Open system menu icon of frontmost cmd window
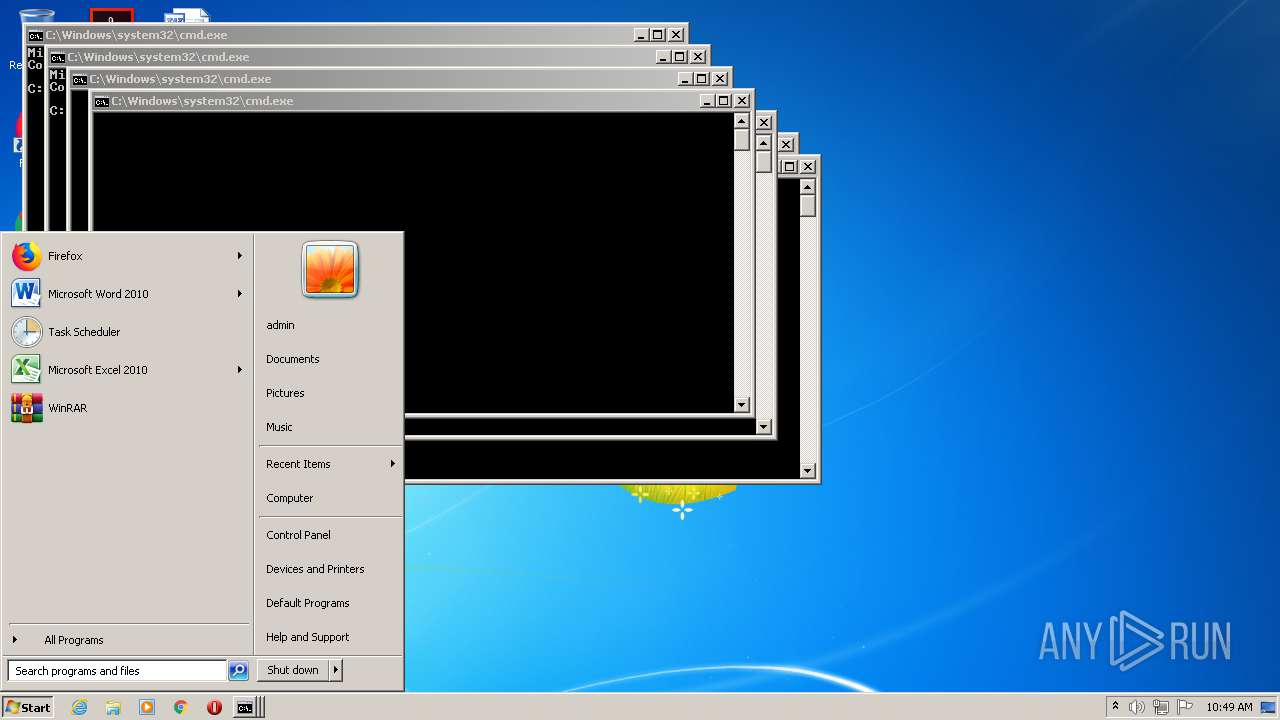The height and width of the screenshot is (720, 1280). (x=101, y=101)
